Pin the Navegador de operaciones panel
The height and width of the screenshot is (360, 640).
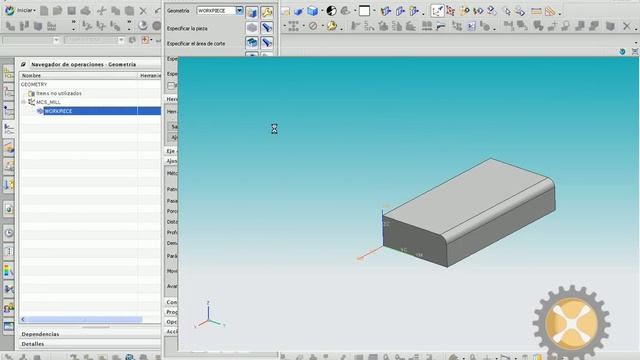click(23, 64)
